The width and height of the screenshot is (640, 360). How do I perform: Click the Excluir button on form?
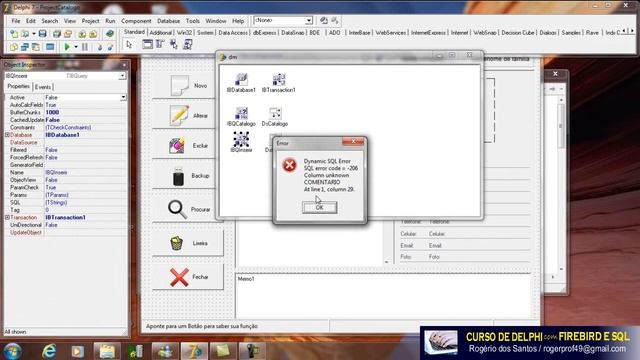(188, 145)
